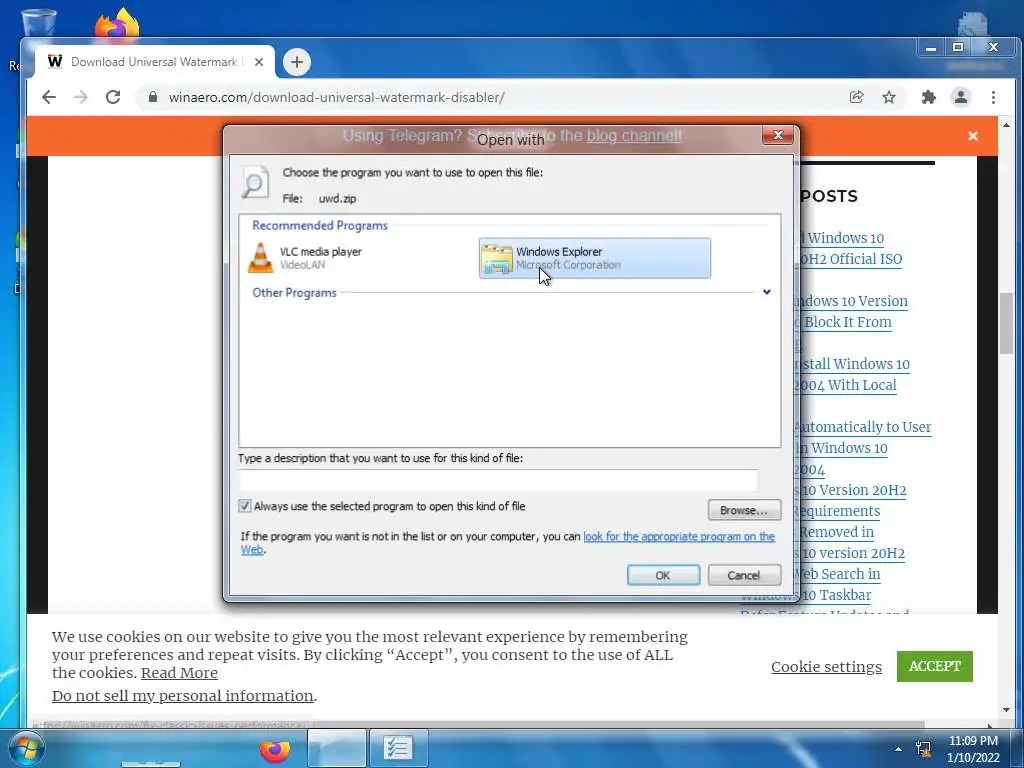The image size is (1024, 768).
Task: Bookmark this page with star icon
Action: click(889, 97)
